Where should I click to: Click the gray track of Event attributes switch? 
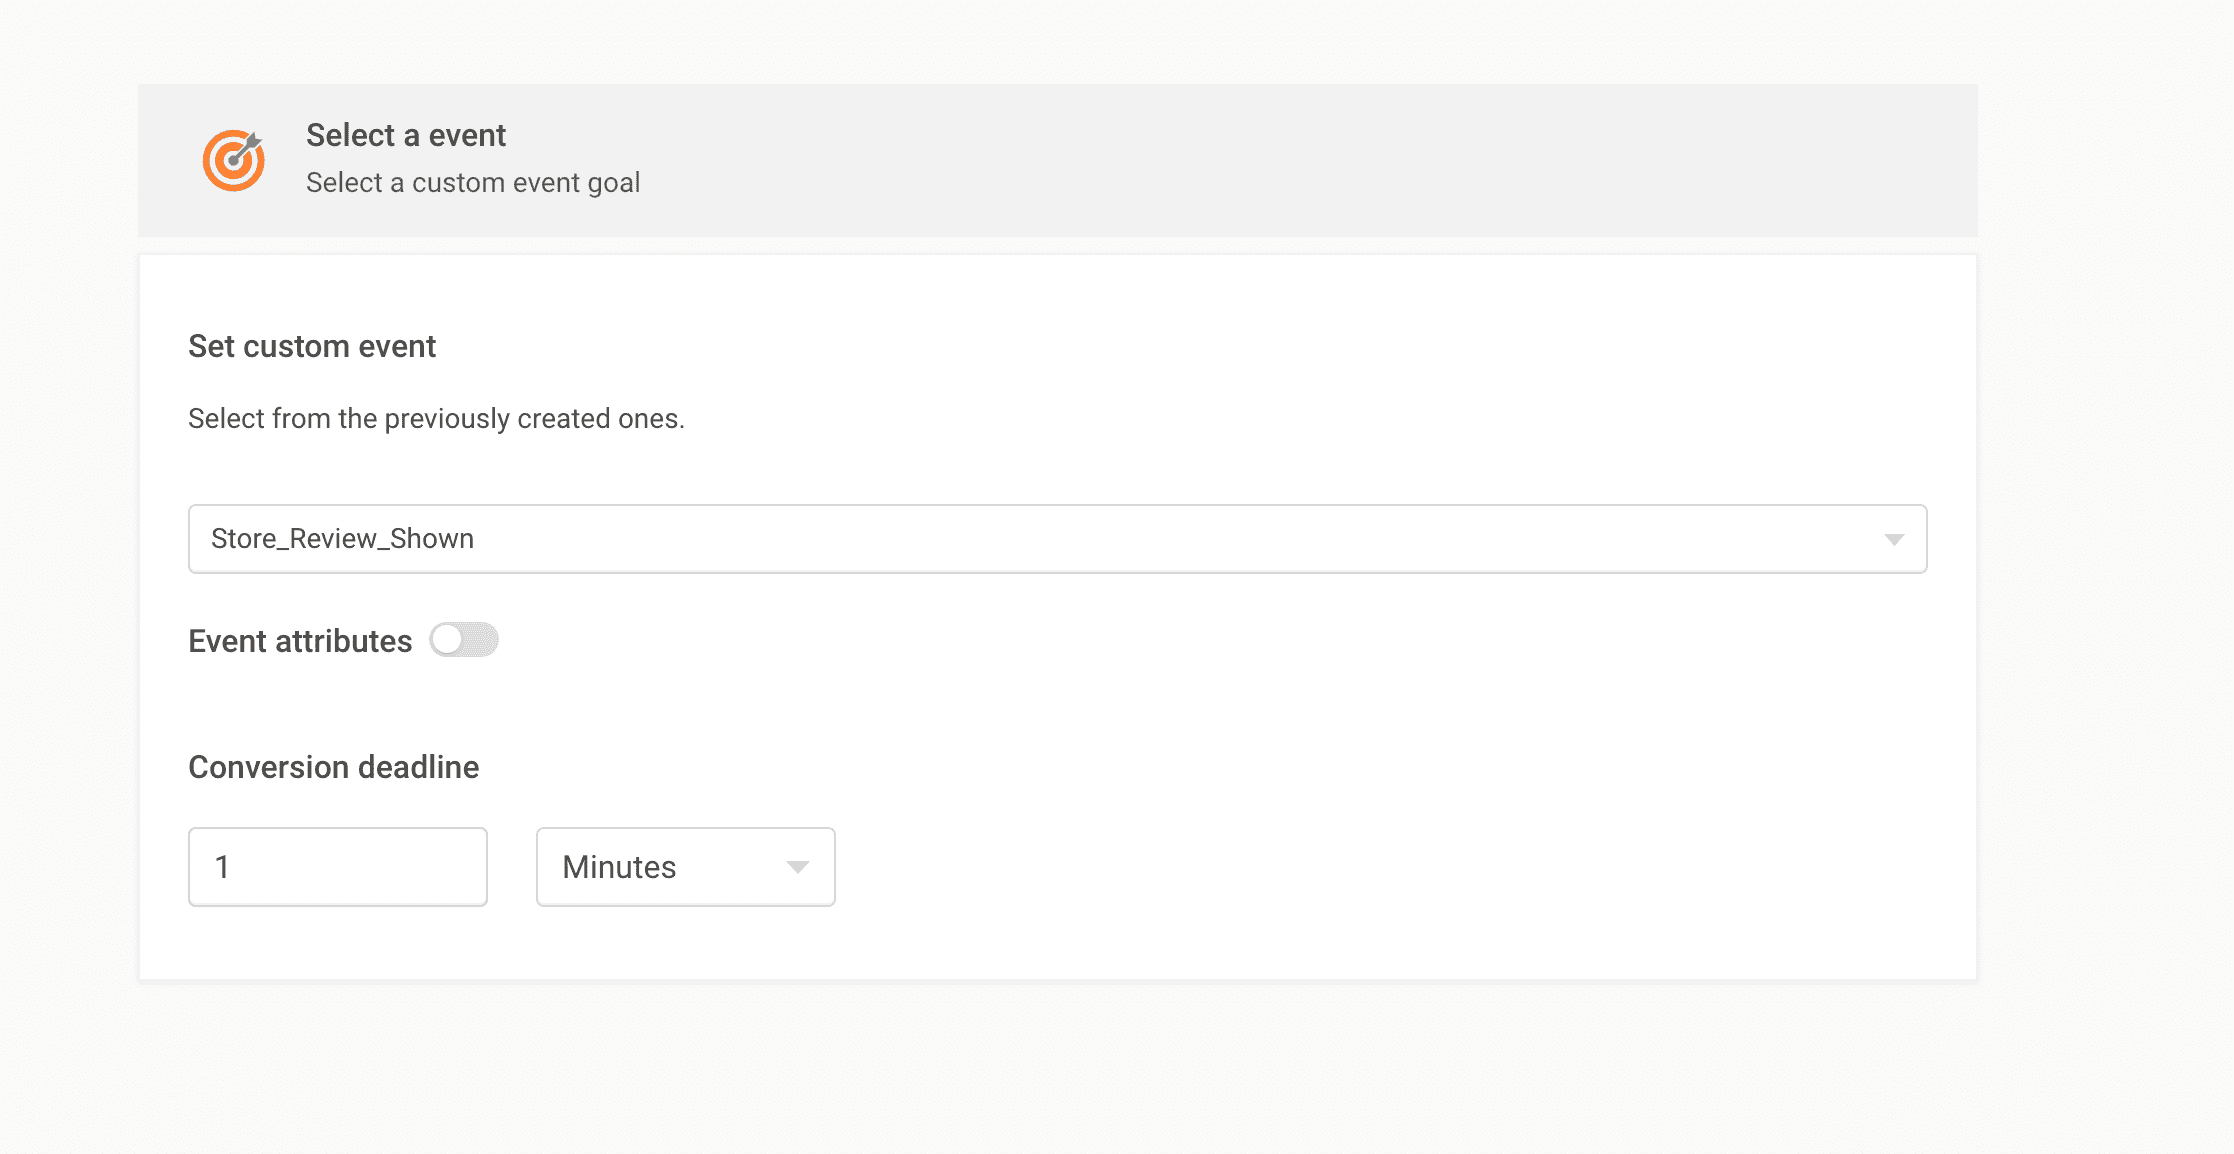point(482,640)
